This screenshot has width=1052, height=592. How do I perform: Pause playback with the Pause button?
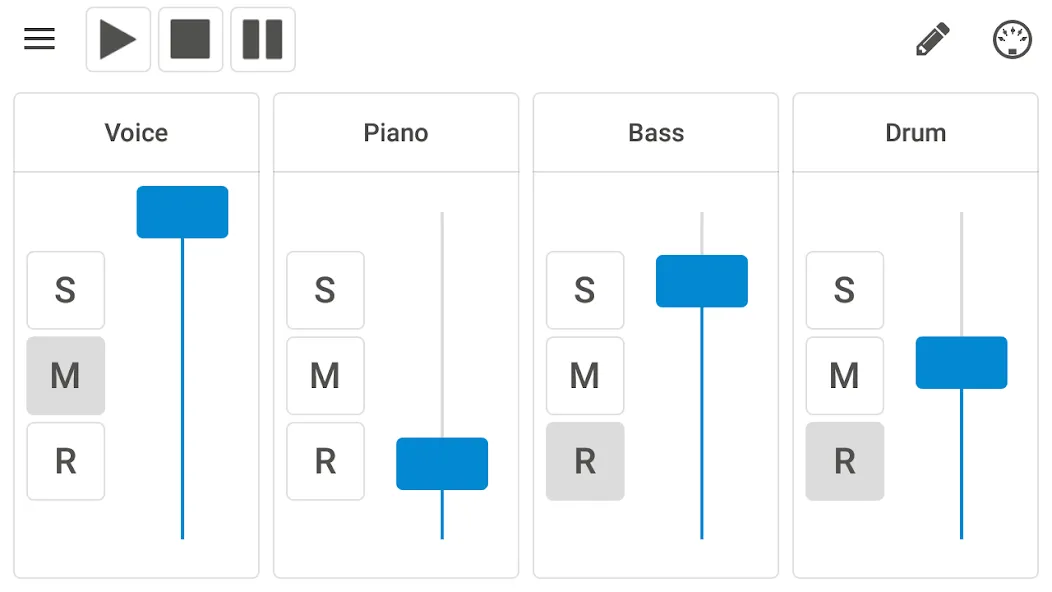(x=263, y=40)
